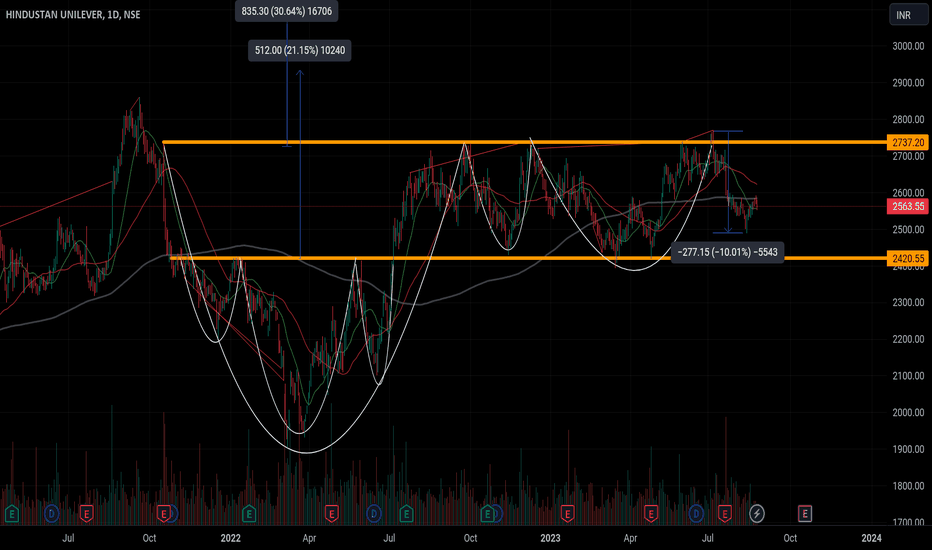Click the 2500.00 price axis label
The height and width of the screenshot is (550, 932).
click(908, 230)
